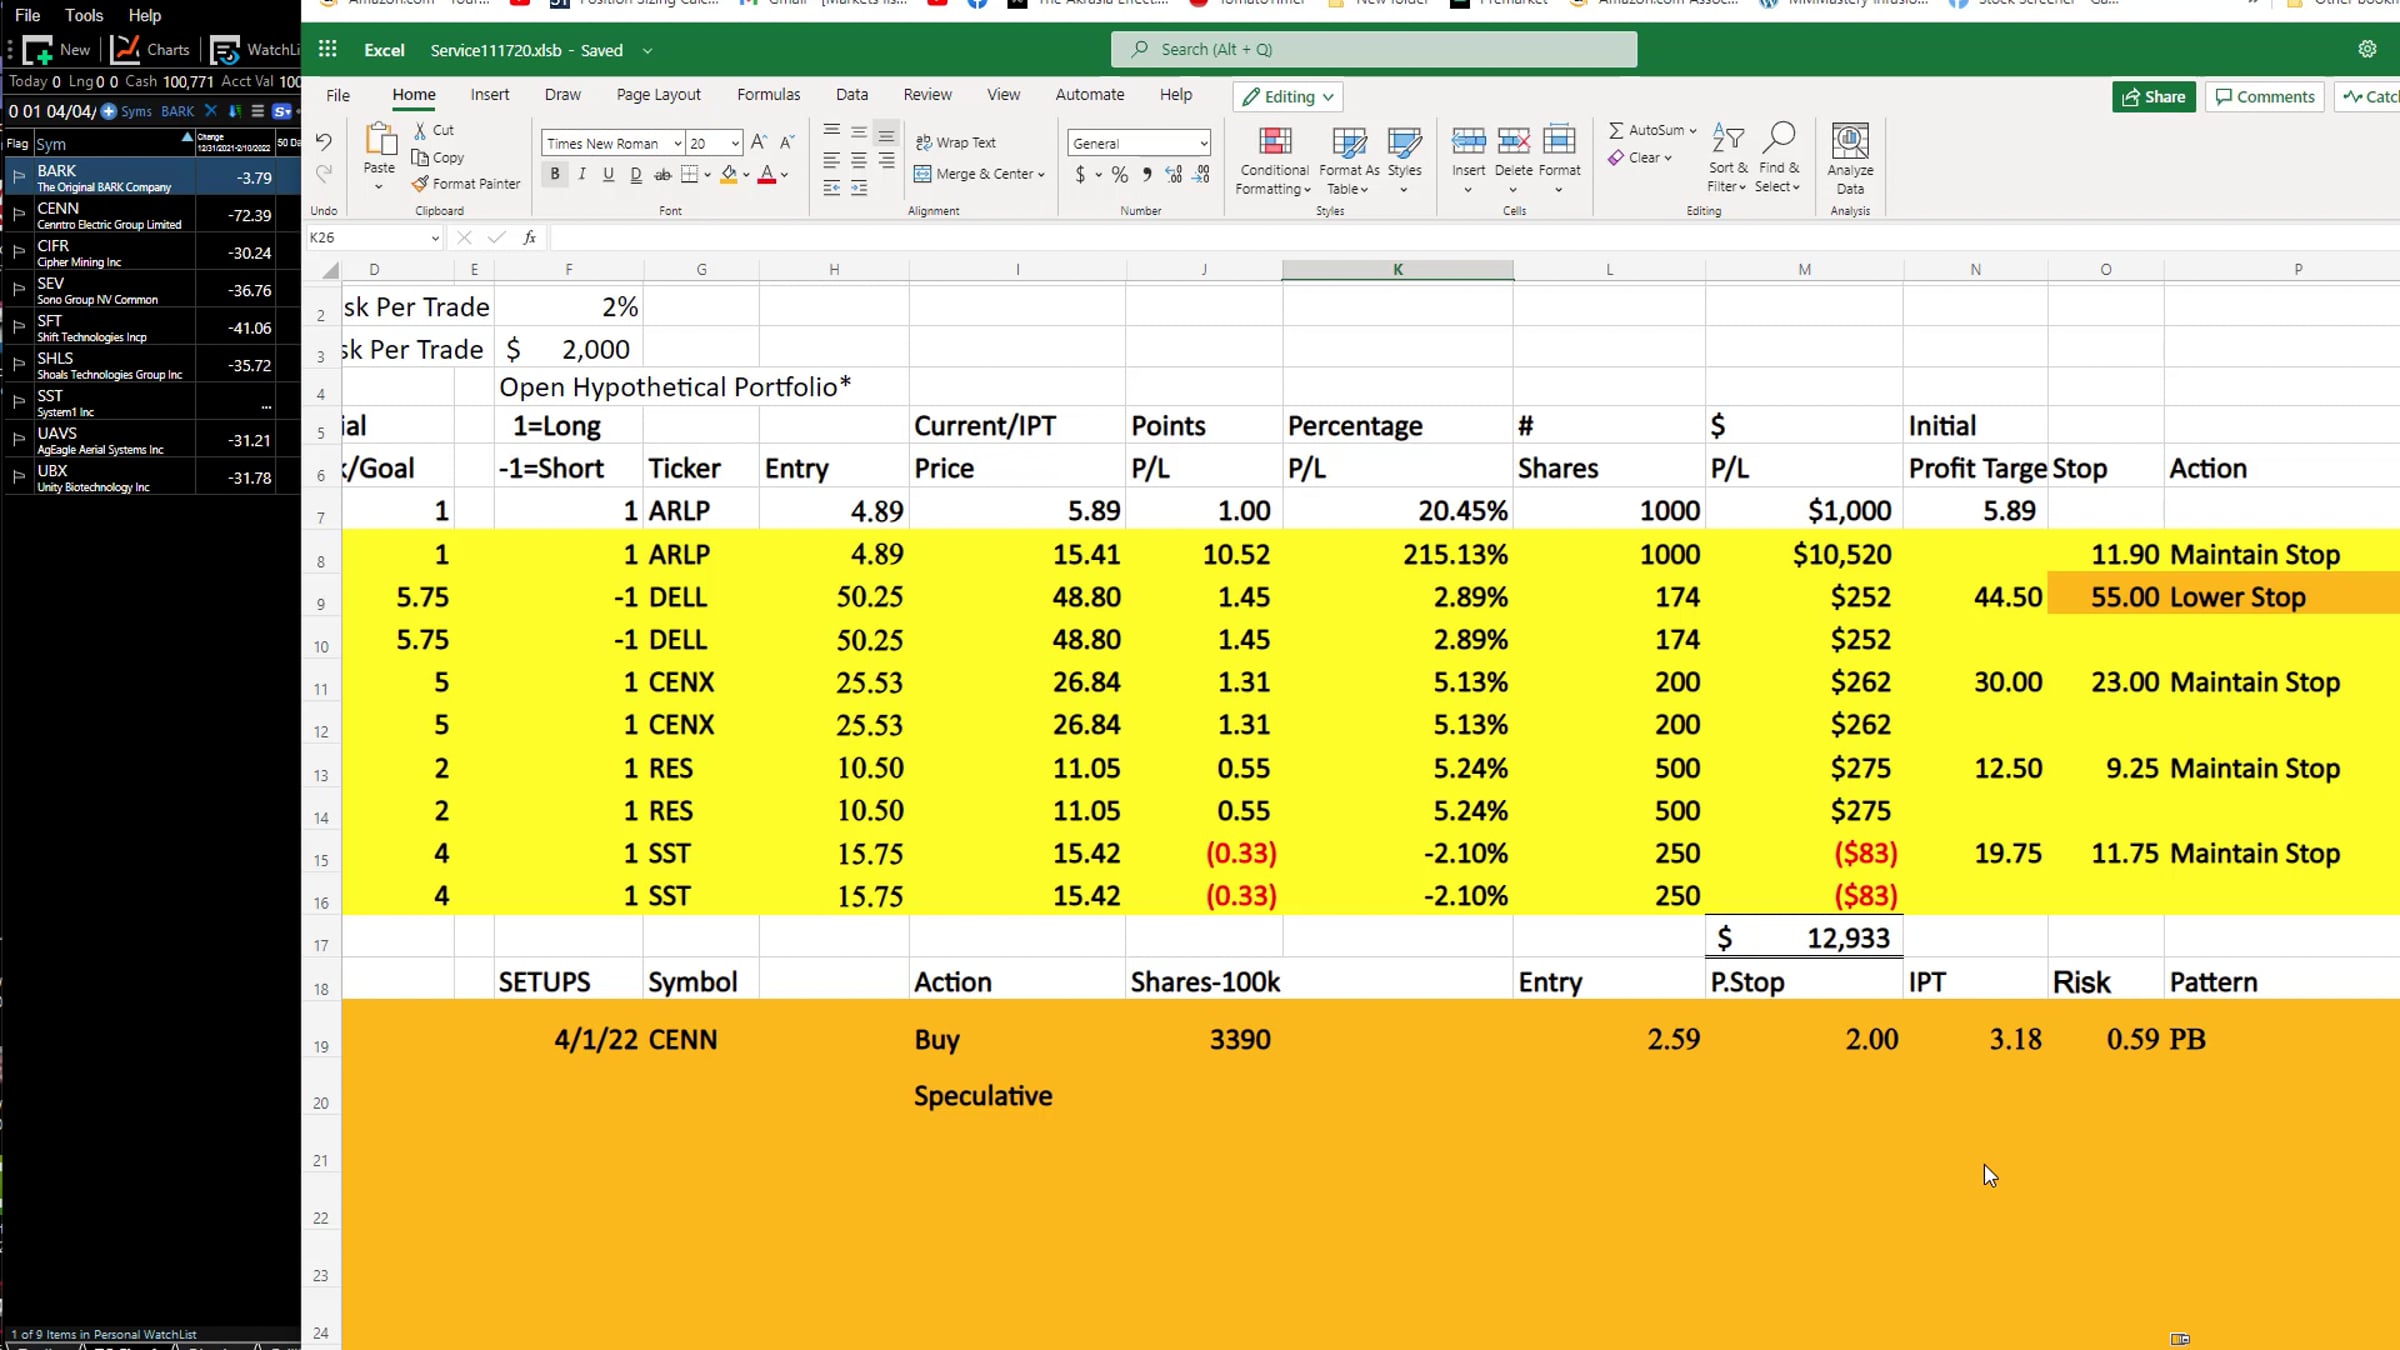Viewport: 2400px width, 1350px height.
Task: Cut the selection with scissors icon
Action: [x=420, y=130]
